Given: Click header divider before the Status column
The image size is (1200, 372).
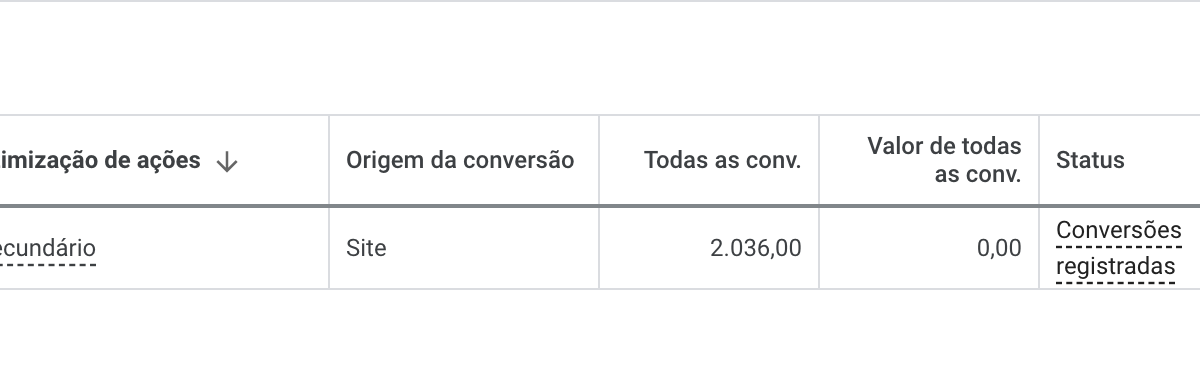Looking at the screenshot, I should (x=1039, y=160).
